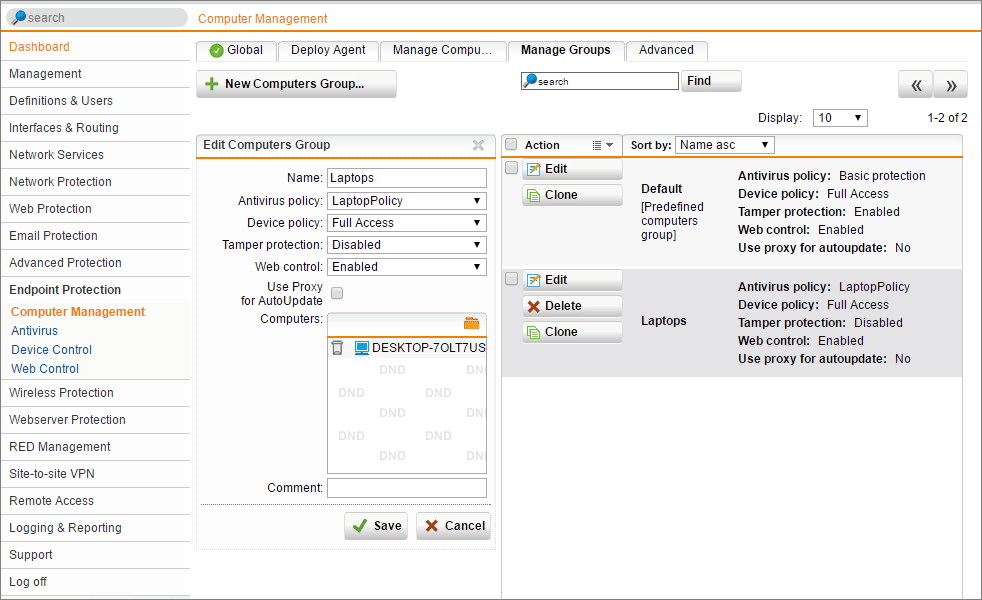Click the monitor icon of DESKTOP-7OLT7US
Image resolution: width=982 pixels, height=600 pixels.
[x=361, y=348]
